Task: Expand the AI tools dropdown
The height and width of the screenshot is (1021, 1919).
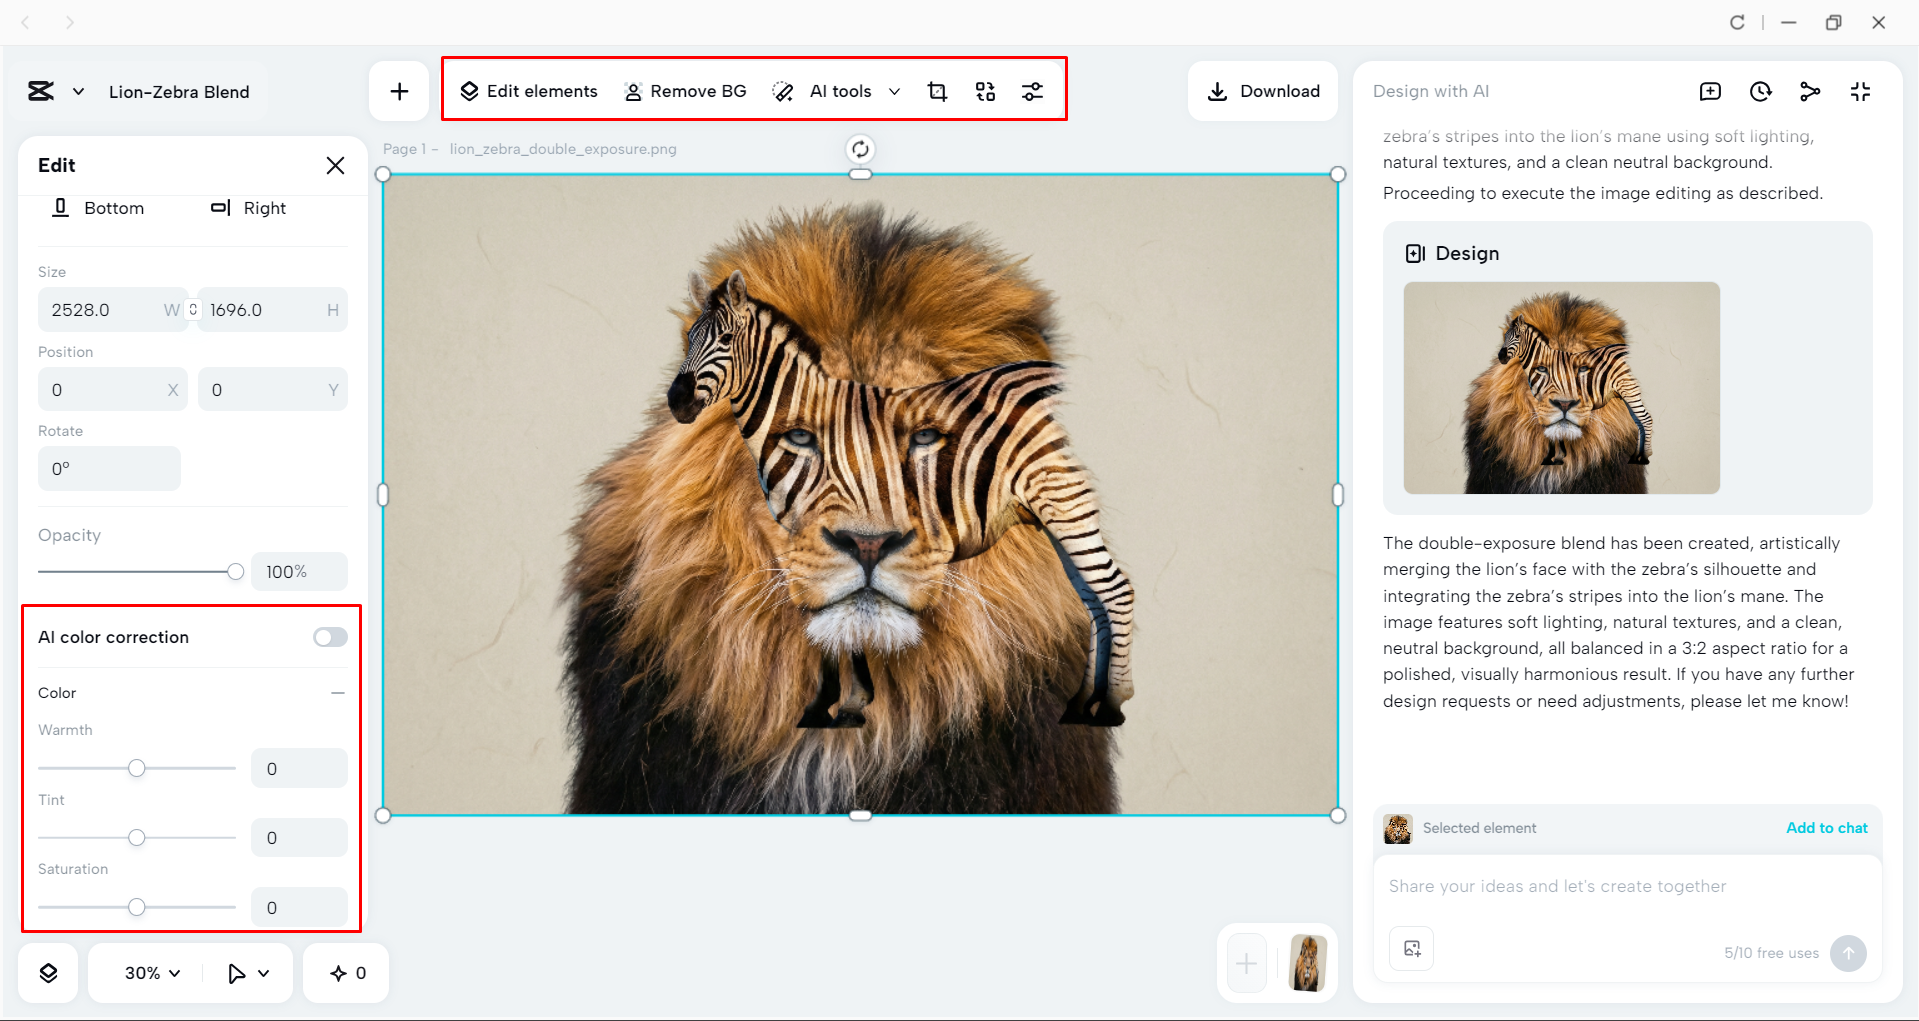Action: [x=894, y=92]
